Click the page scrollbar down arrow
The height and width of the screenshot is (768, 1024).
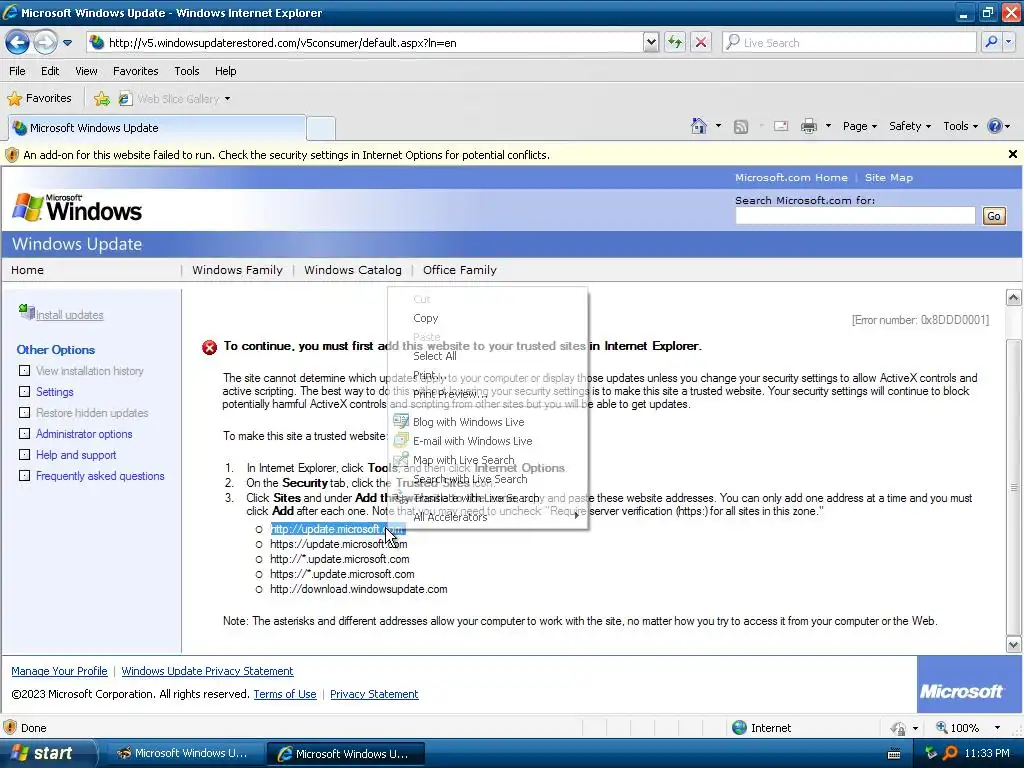[1013, 645]
